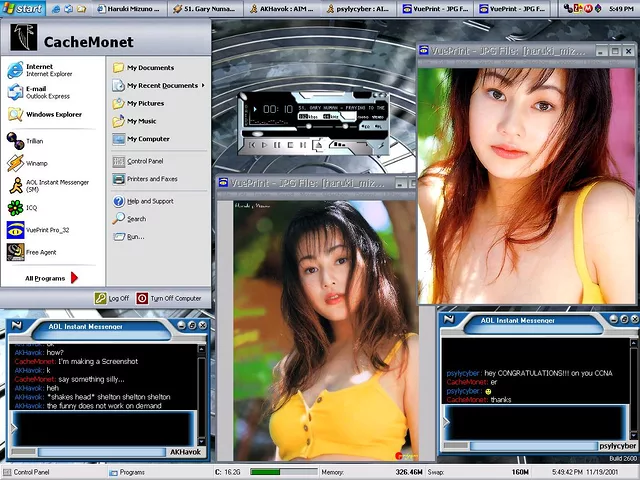Expand My Recent Documents submenu
The image size is (640, 480).
(x=162, y=86)
